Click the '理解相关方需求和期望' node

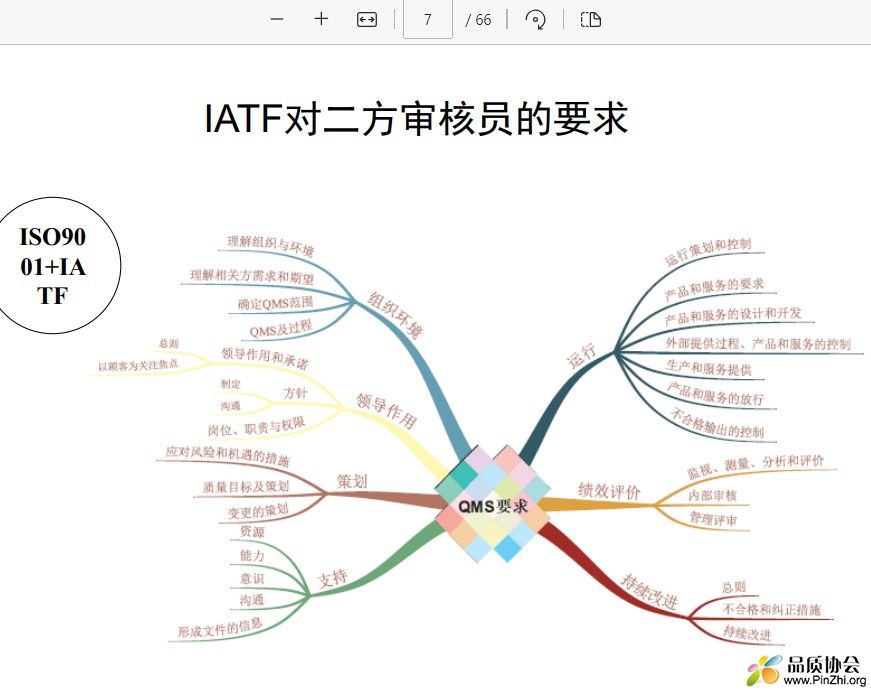tap(252, 276)
